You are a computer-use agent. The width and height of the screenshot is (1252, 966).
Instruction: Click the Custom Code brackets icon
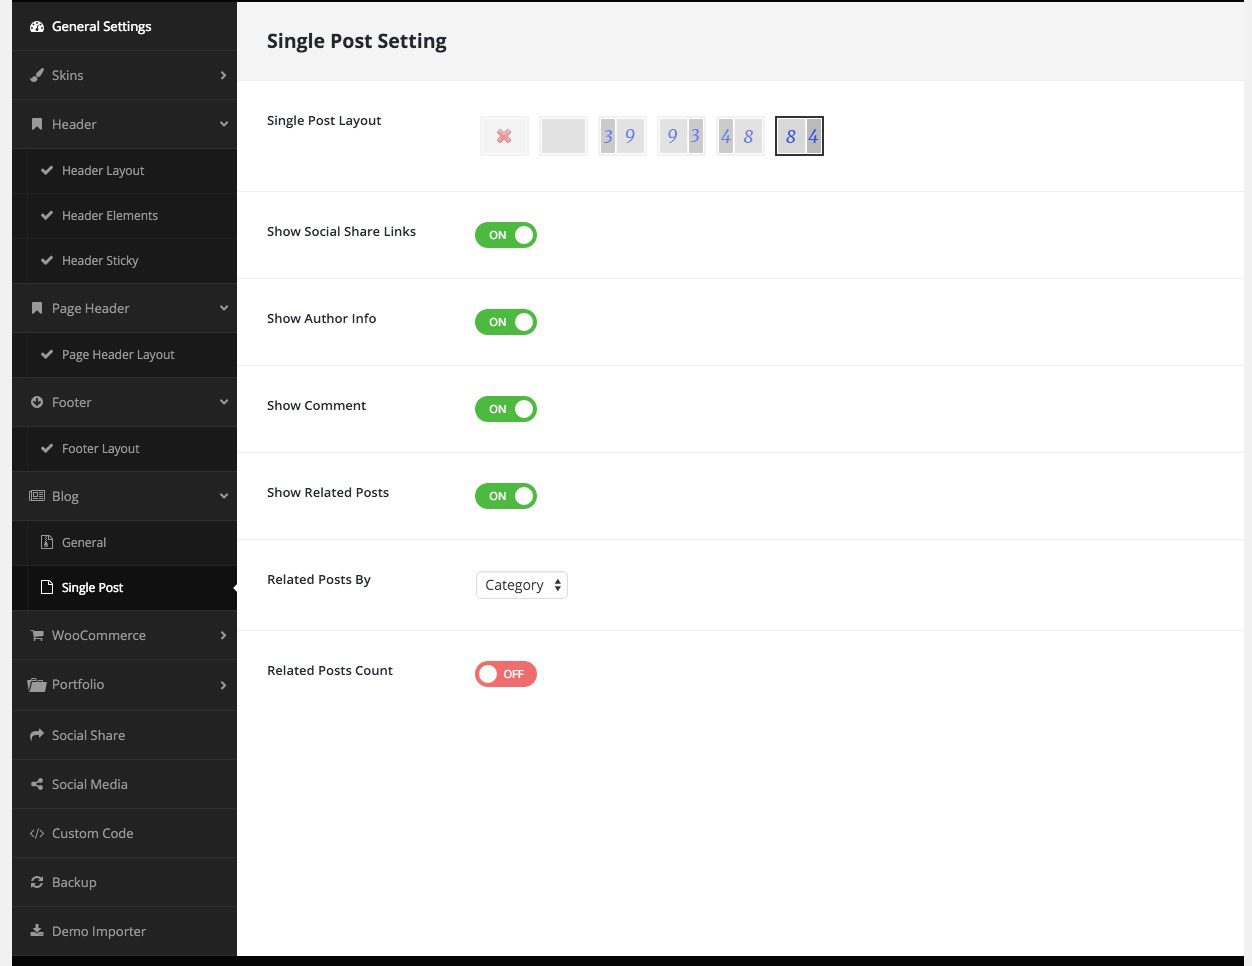pos(37,834)
